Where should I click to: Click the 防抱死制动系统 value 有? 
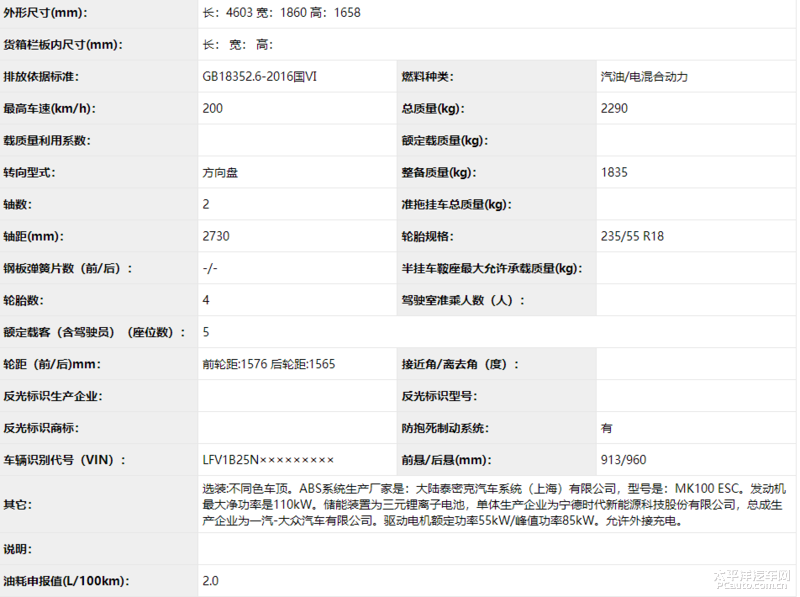click(606, 428)
